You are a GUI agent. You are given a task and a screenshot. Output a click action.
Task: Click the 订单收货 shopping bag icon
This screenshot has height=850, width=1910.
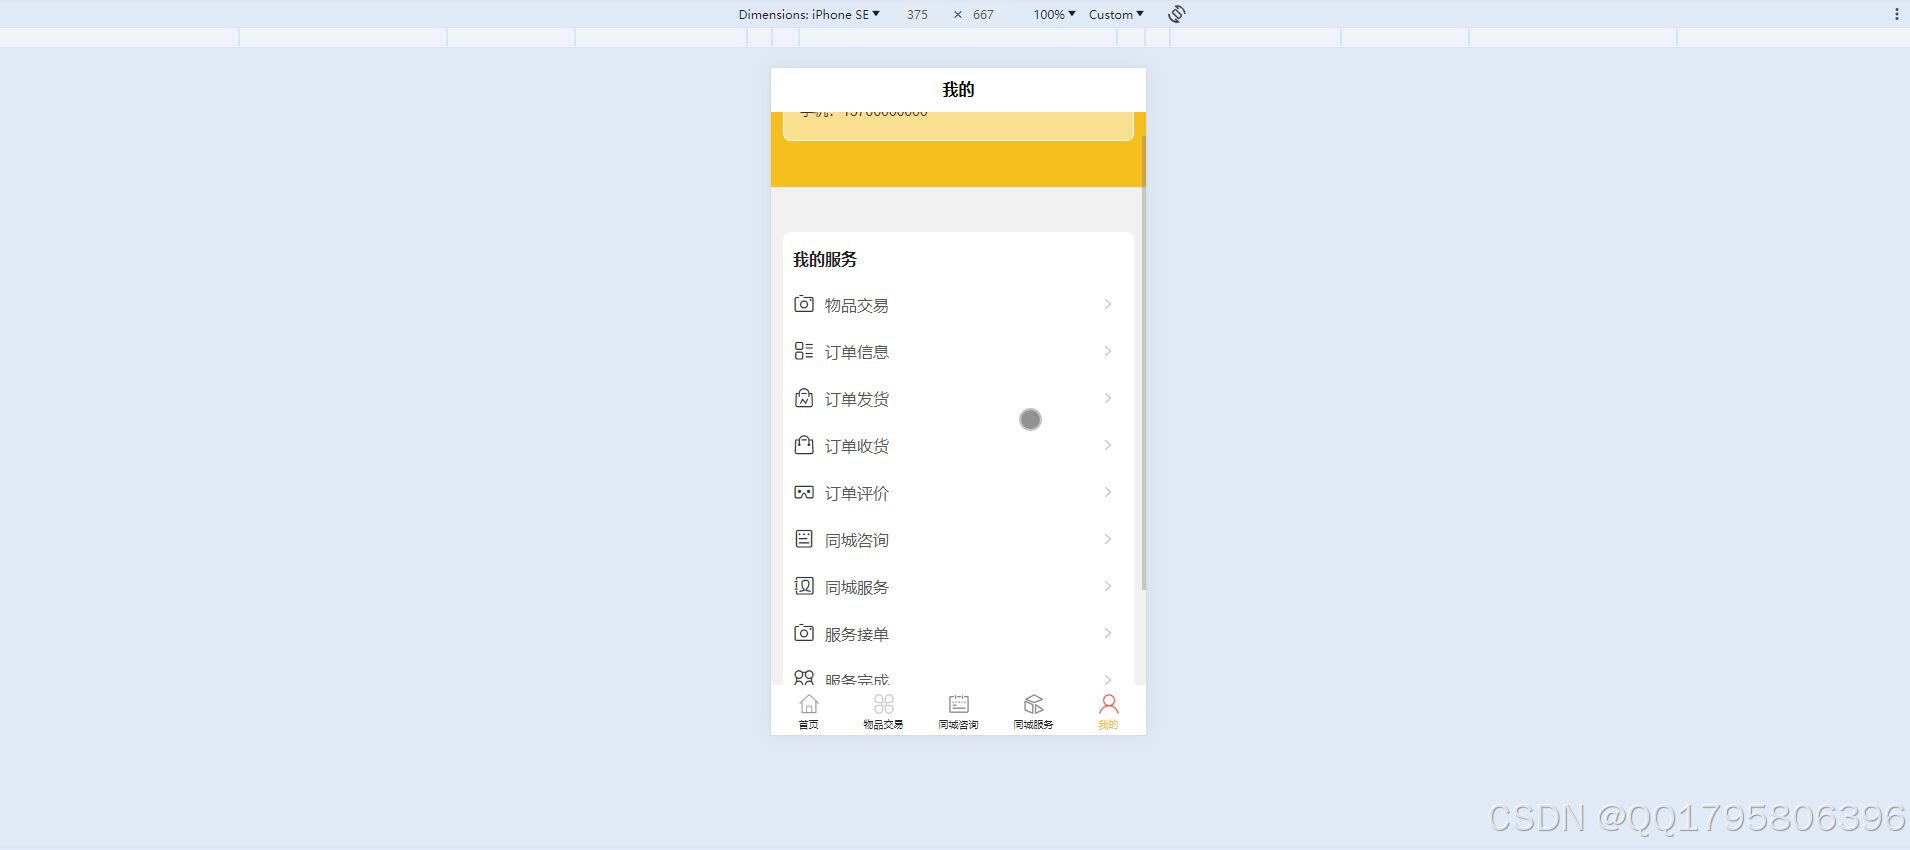click(804, 445)
